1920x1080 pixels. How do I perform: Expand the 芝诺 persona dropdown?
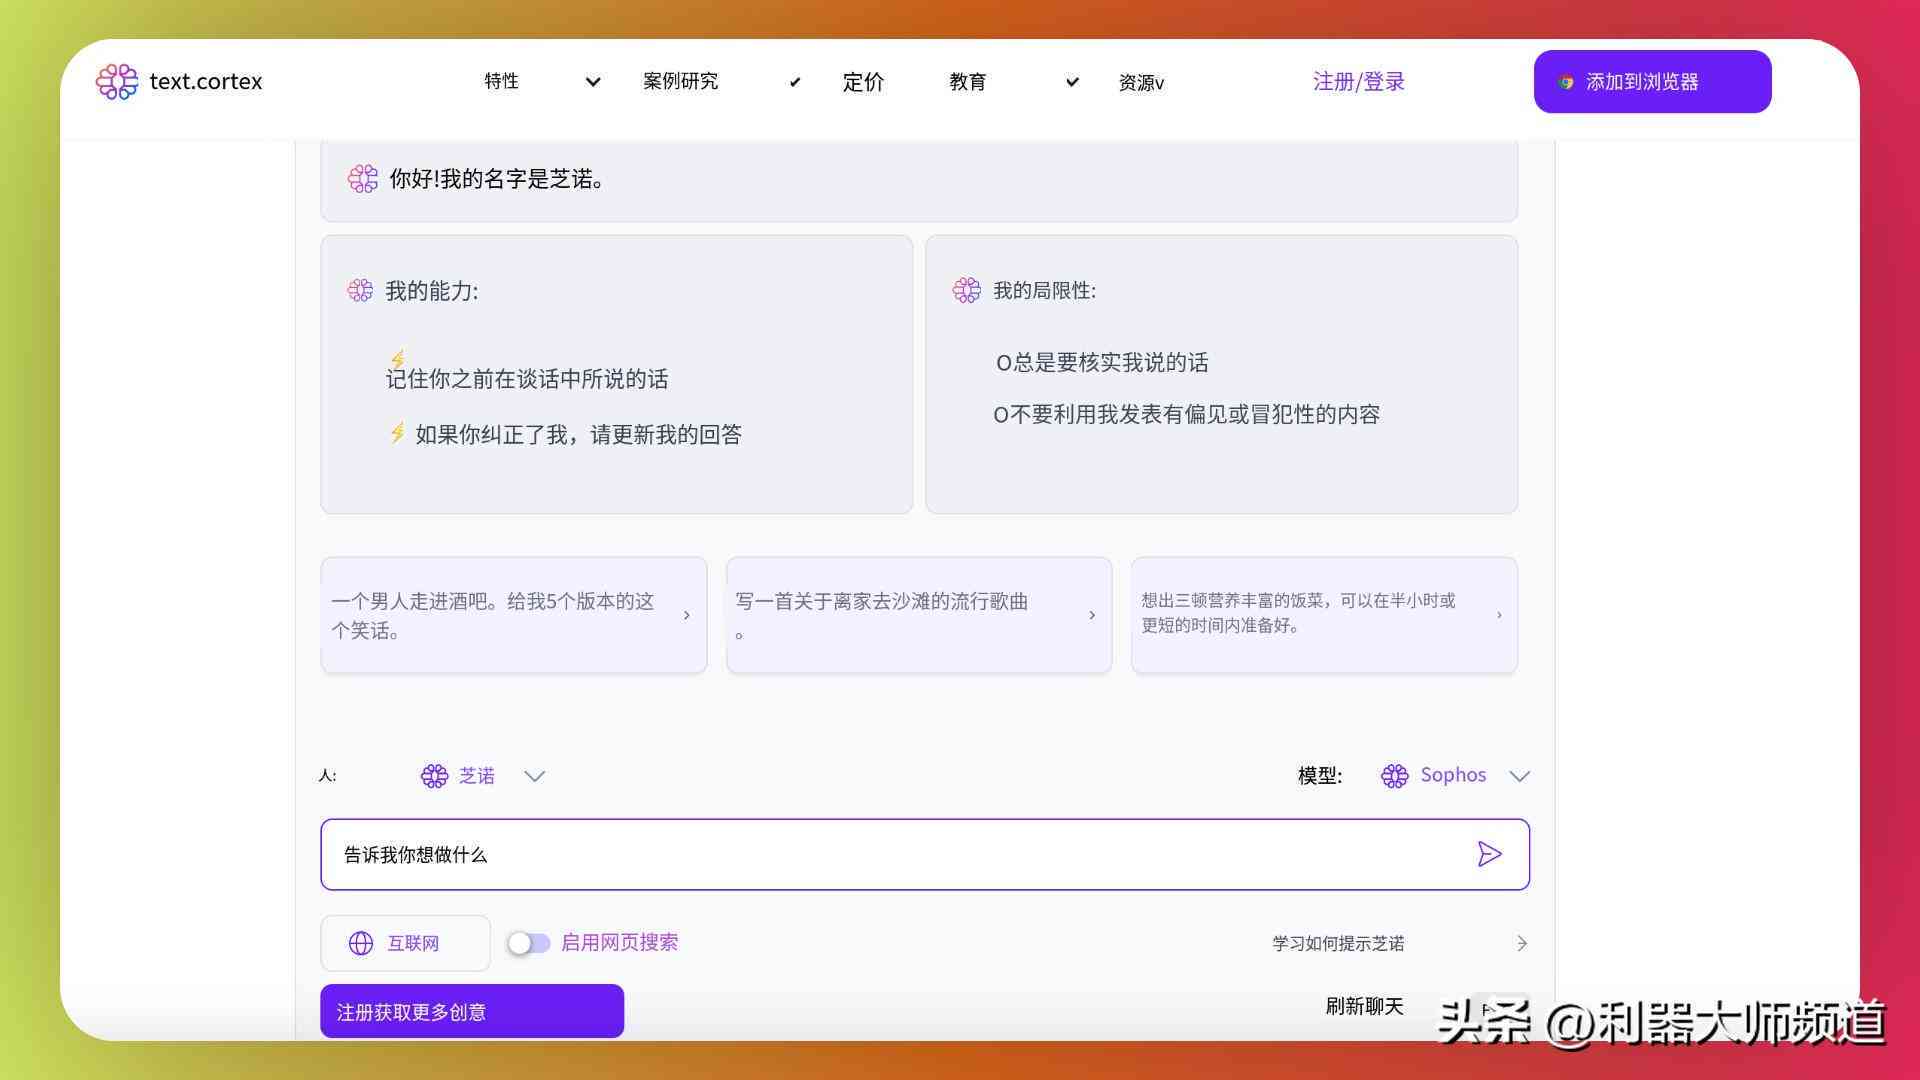534,777
